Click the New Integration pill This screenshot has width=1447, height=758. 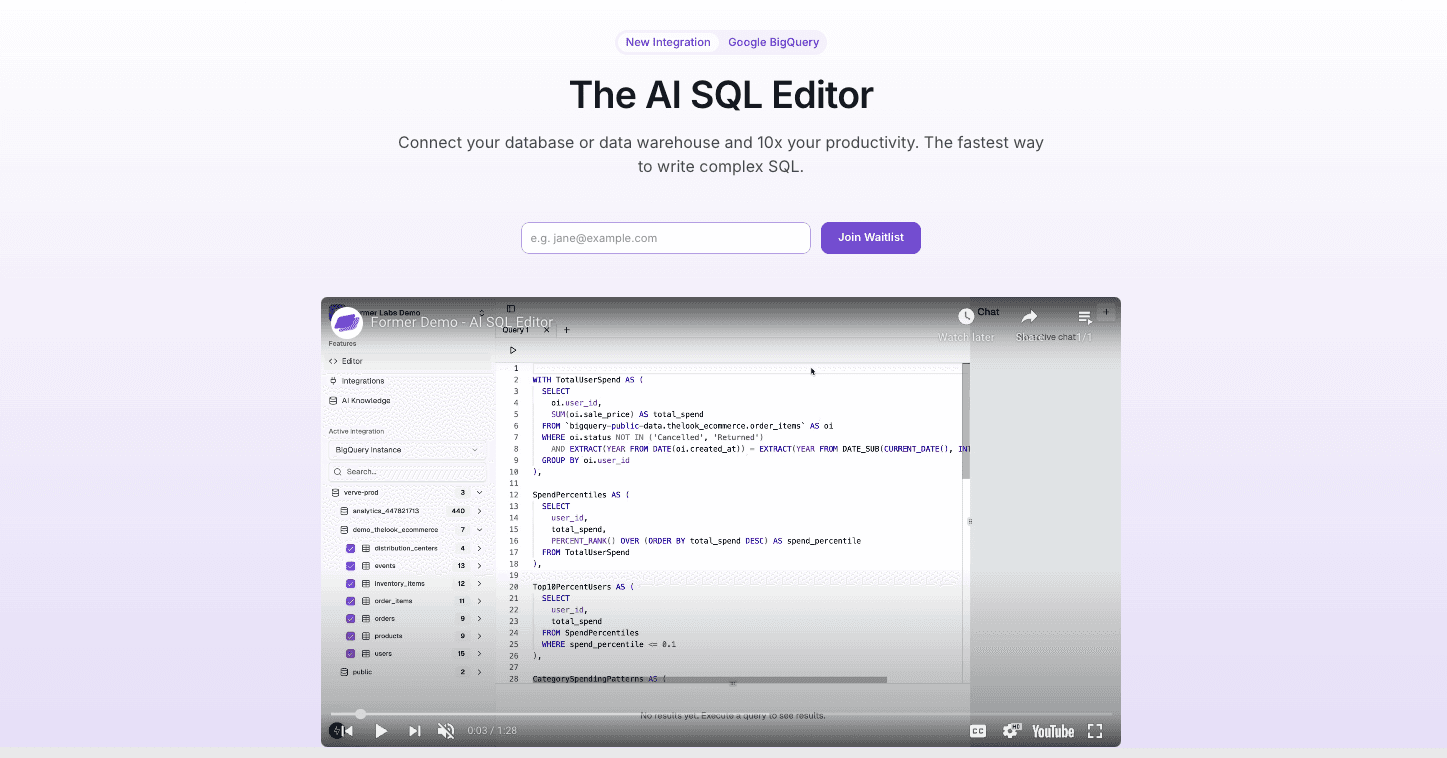click(668, 42)
